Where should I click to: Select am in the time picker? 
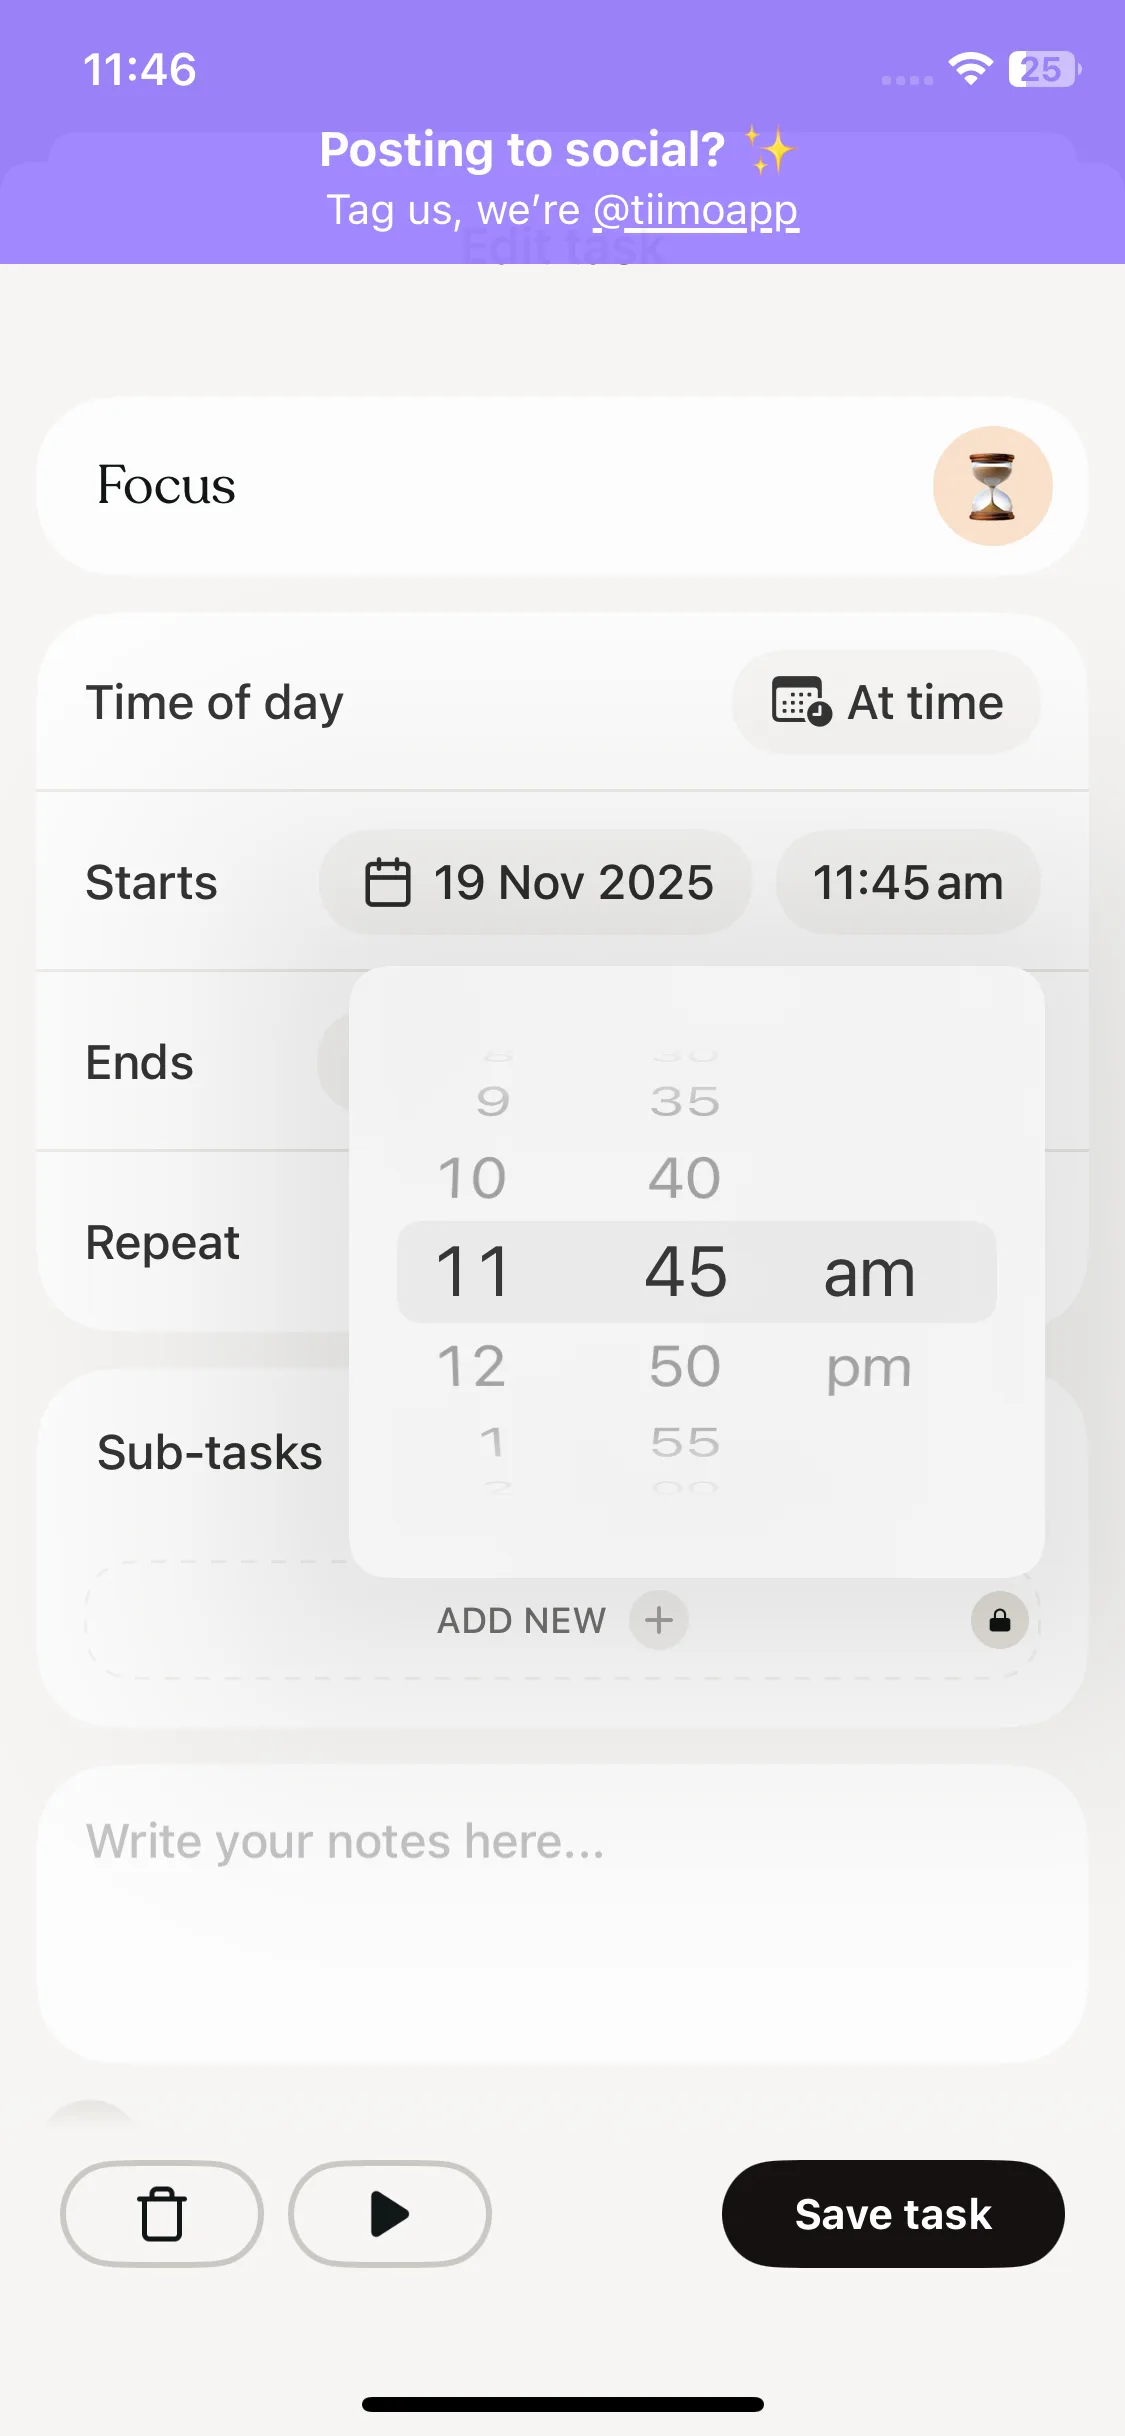coord(868,1273)
